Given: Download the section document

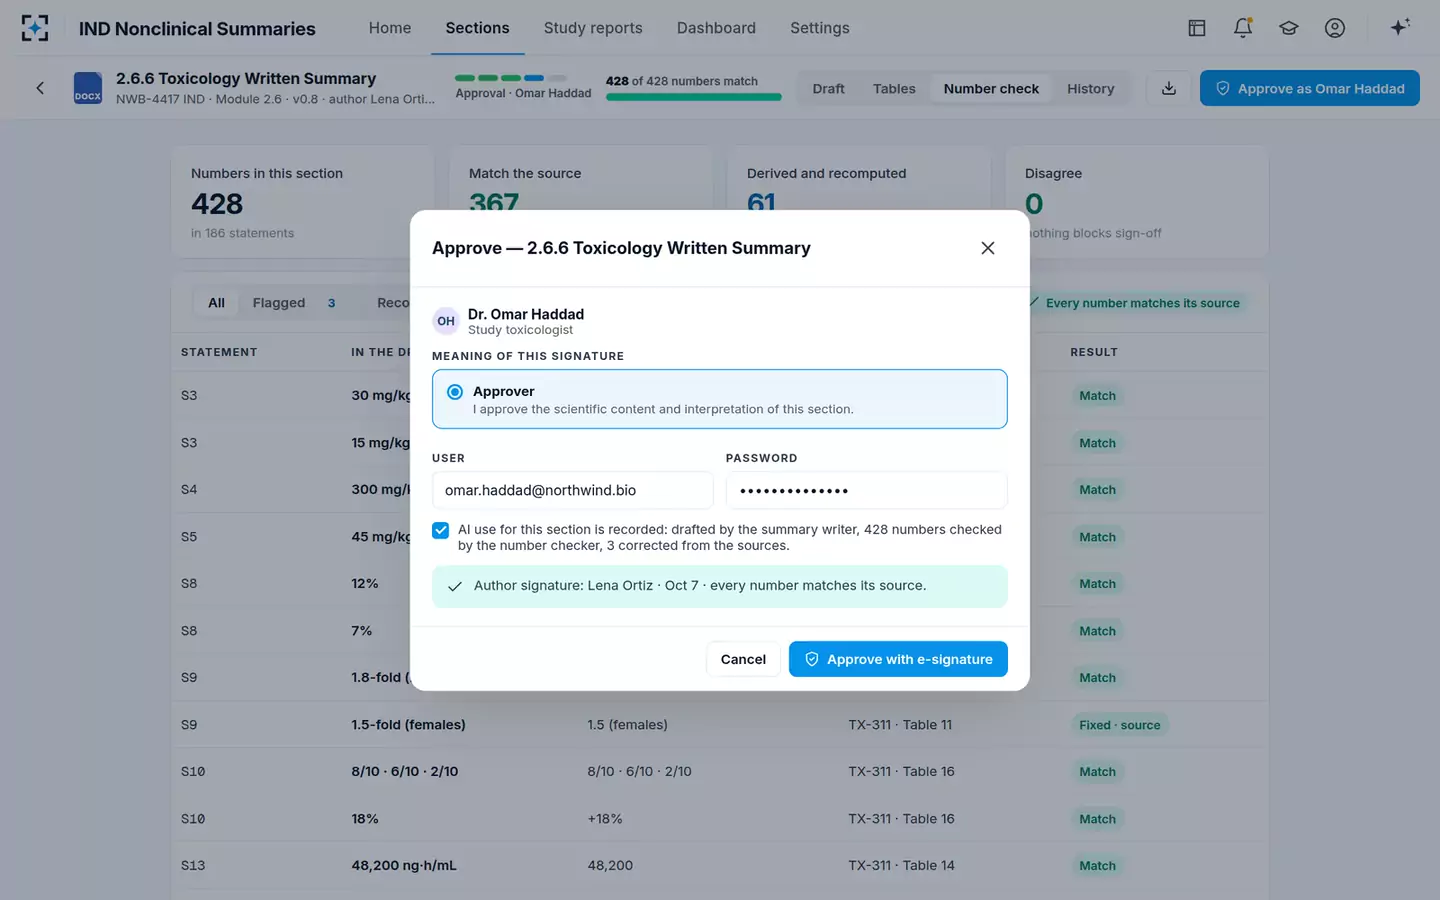Looking at the screenshot, I should click(x=1168, y=88).
